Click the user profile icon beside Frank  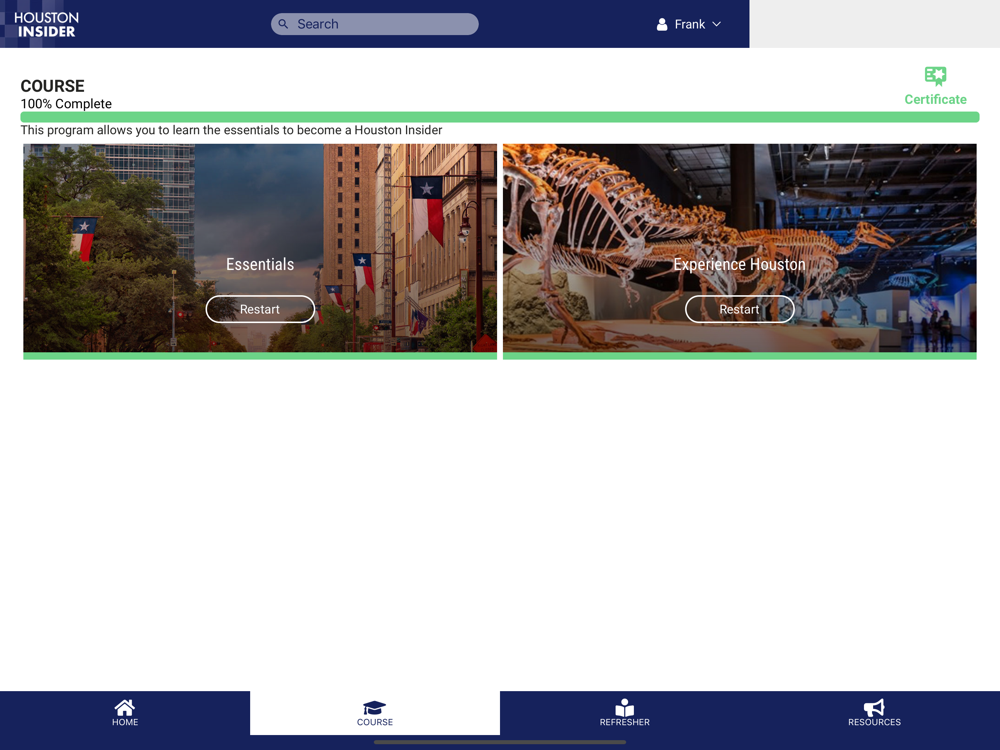(662, 24)
